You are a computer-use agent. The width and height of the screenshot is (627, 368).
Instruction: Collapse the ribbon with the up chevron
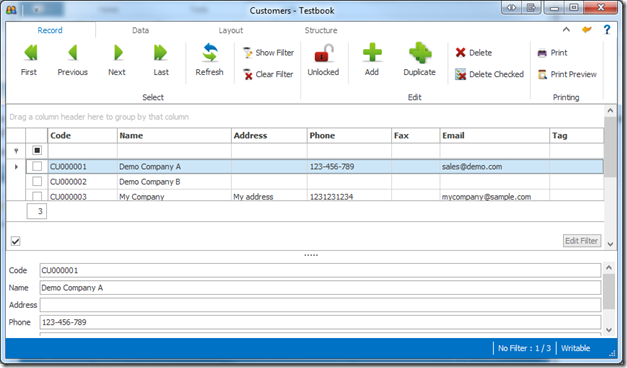[566, 29]
